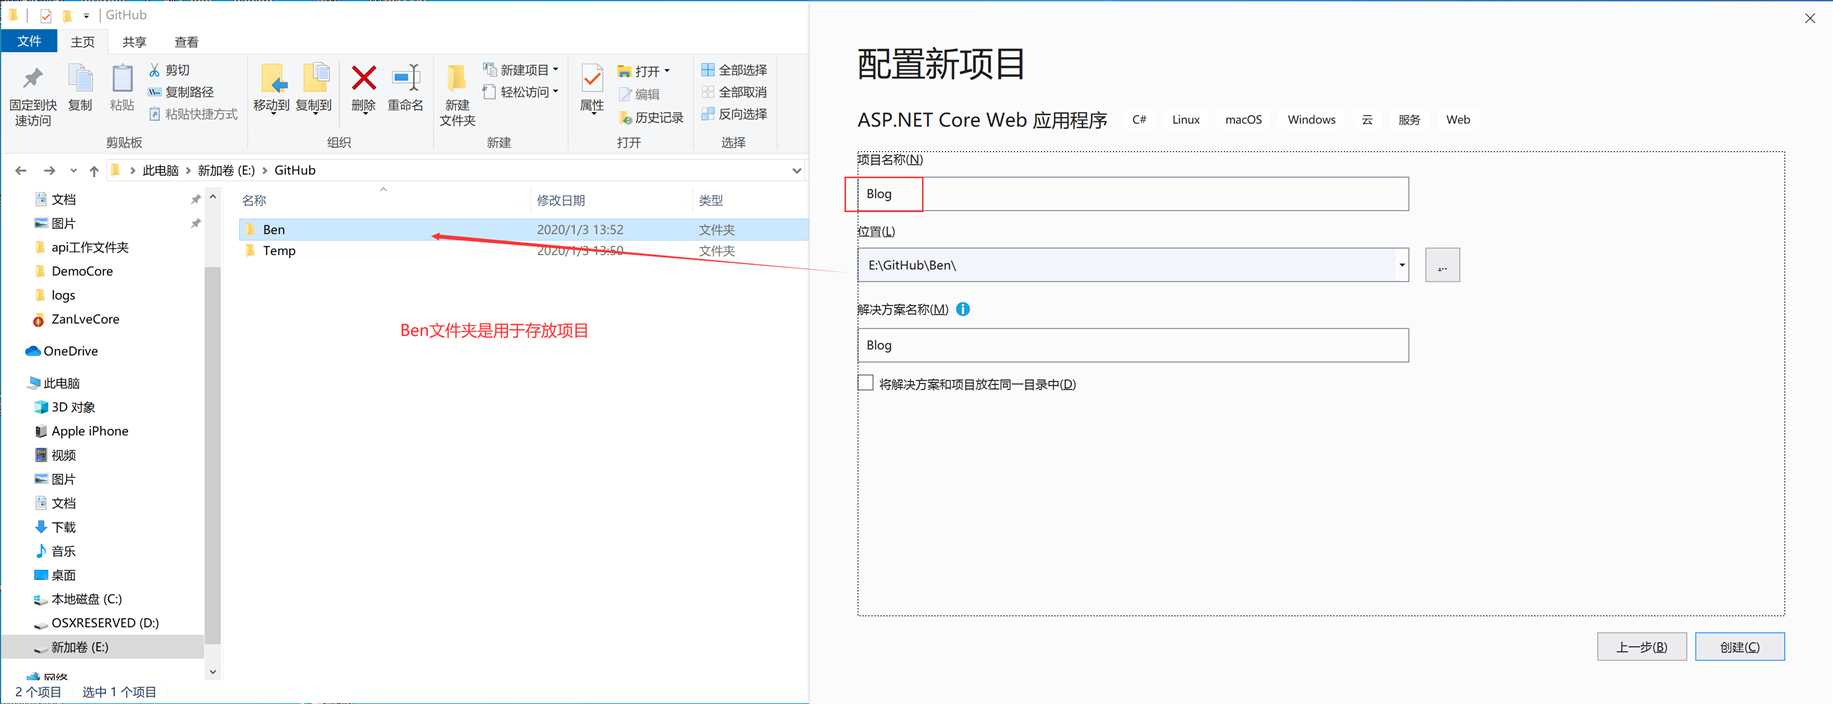The image size is (1833, 704).
Task: Expand the location path combo box arrow
Action: coord(1402,265)
